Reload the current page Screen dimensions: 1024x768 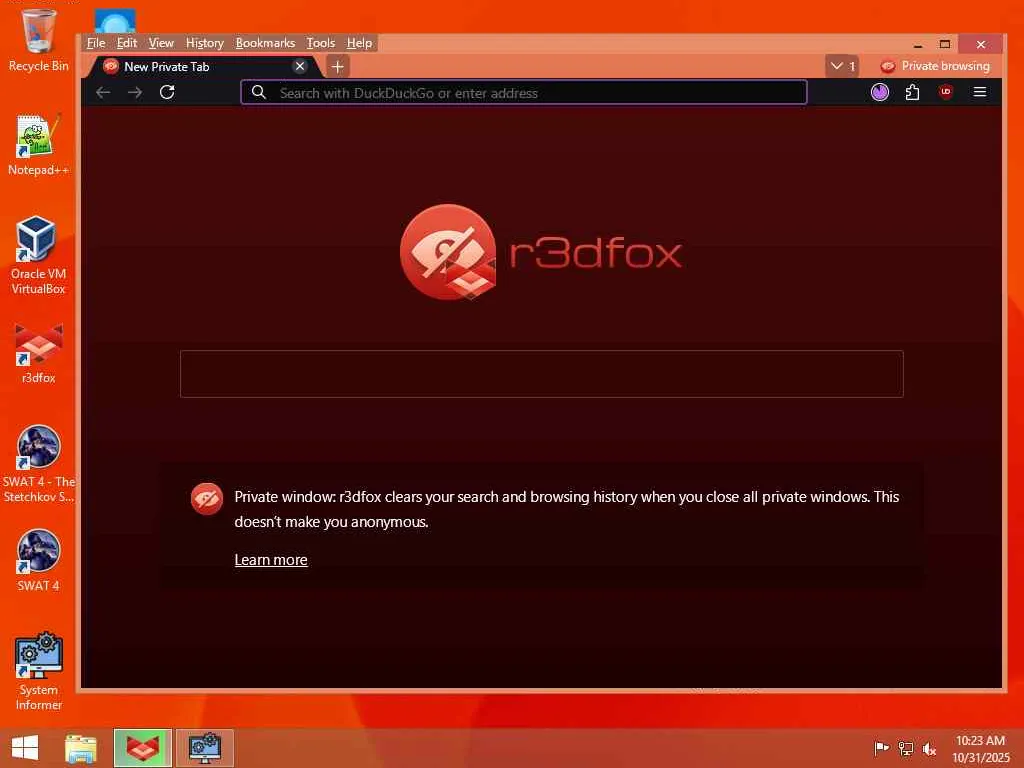167,92
